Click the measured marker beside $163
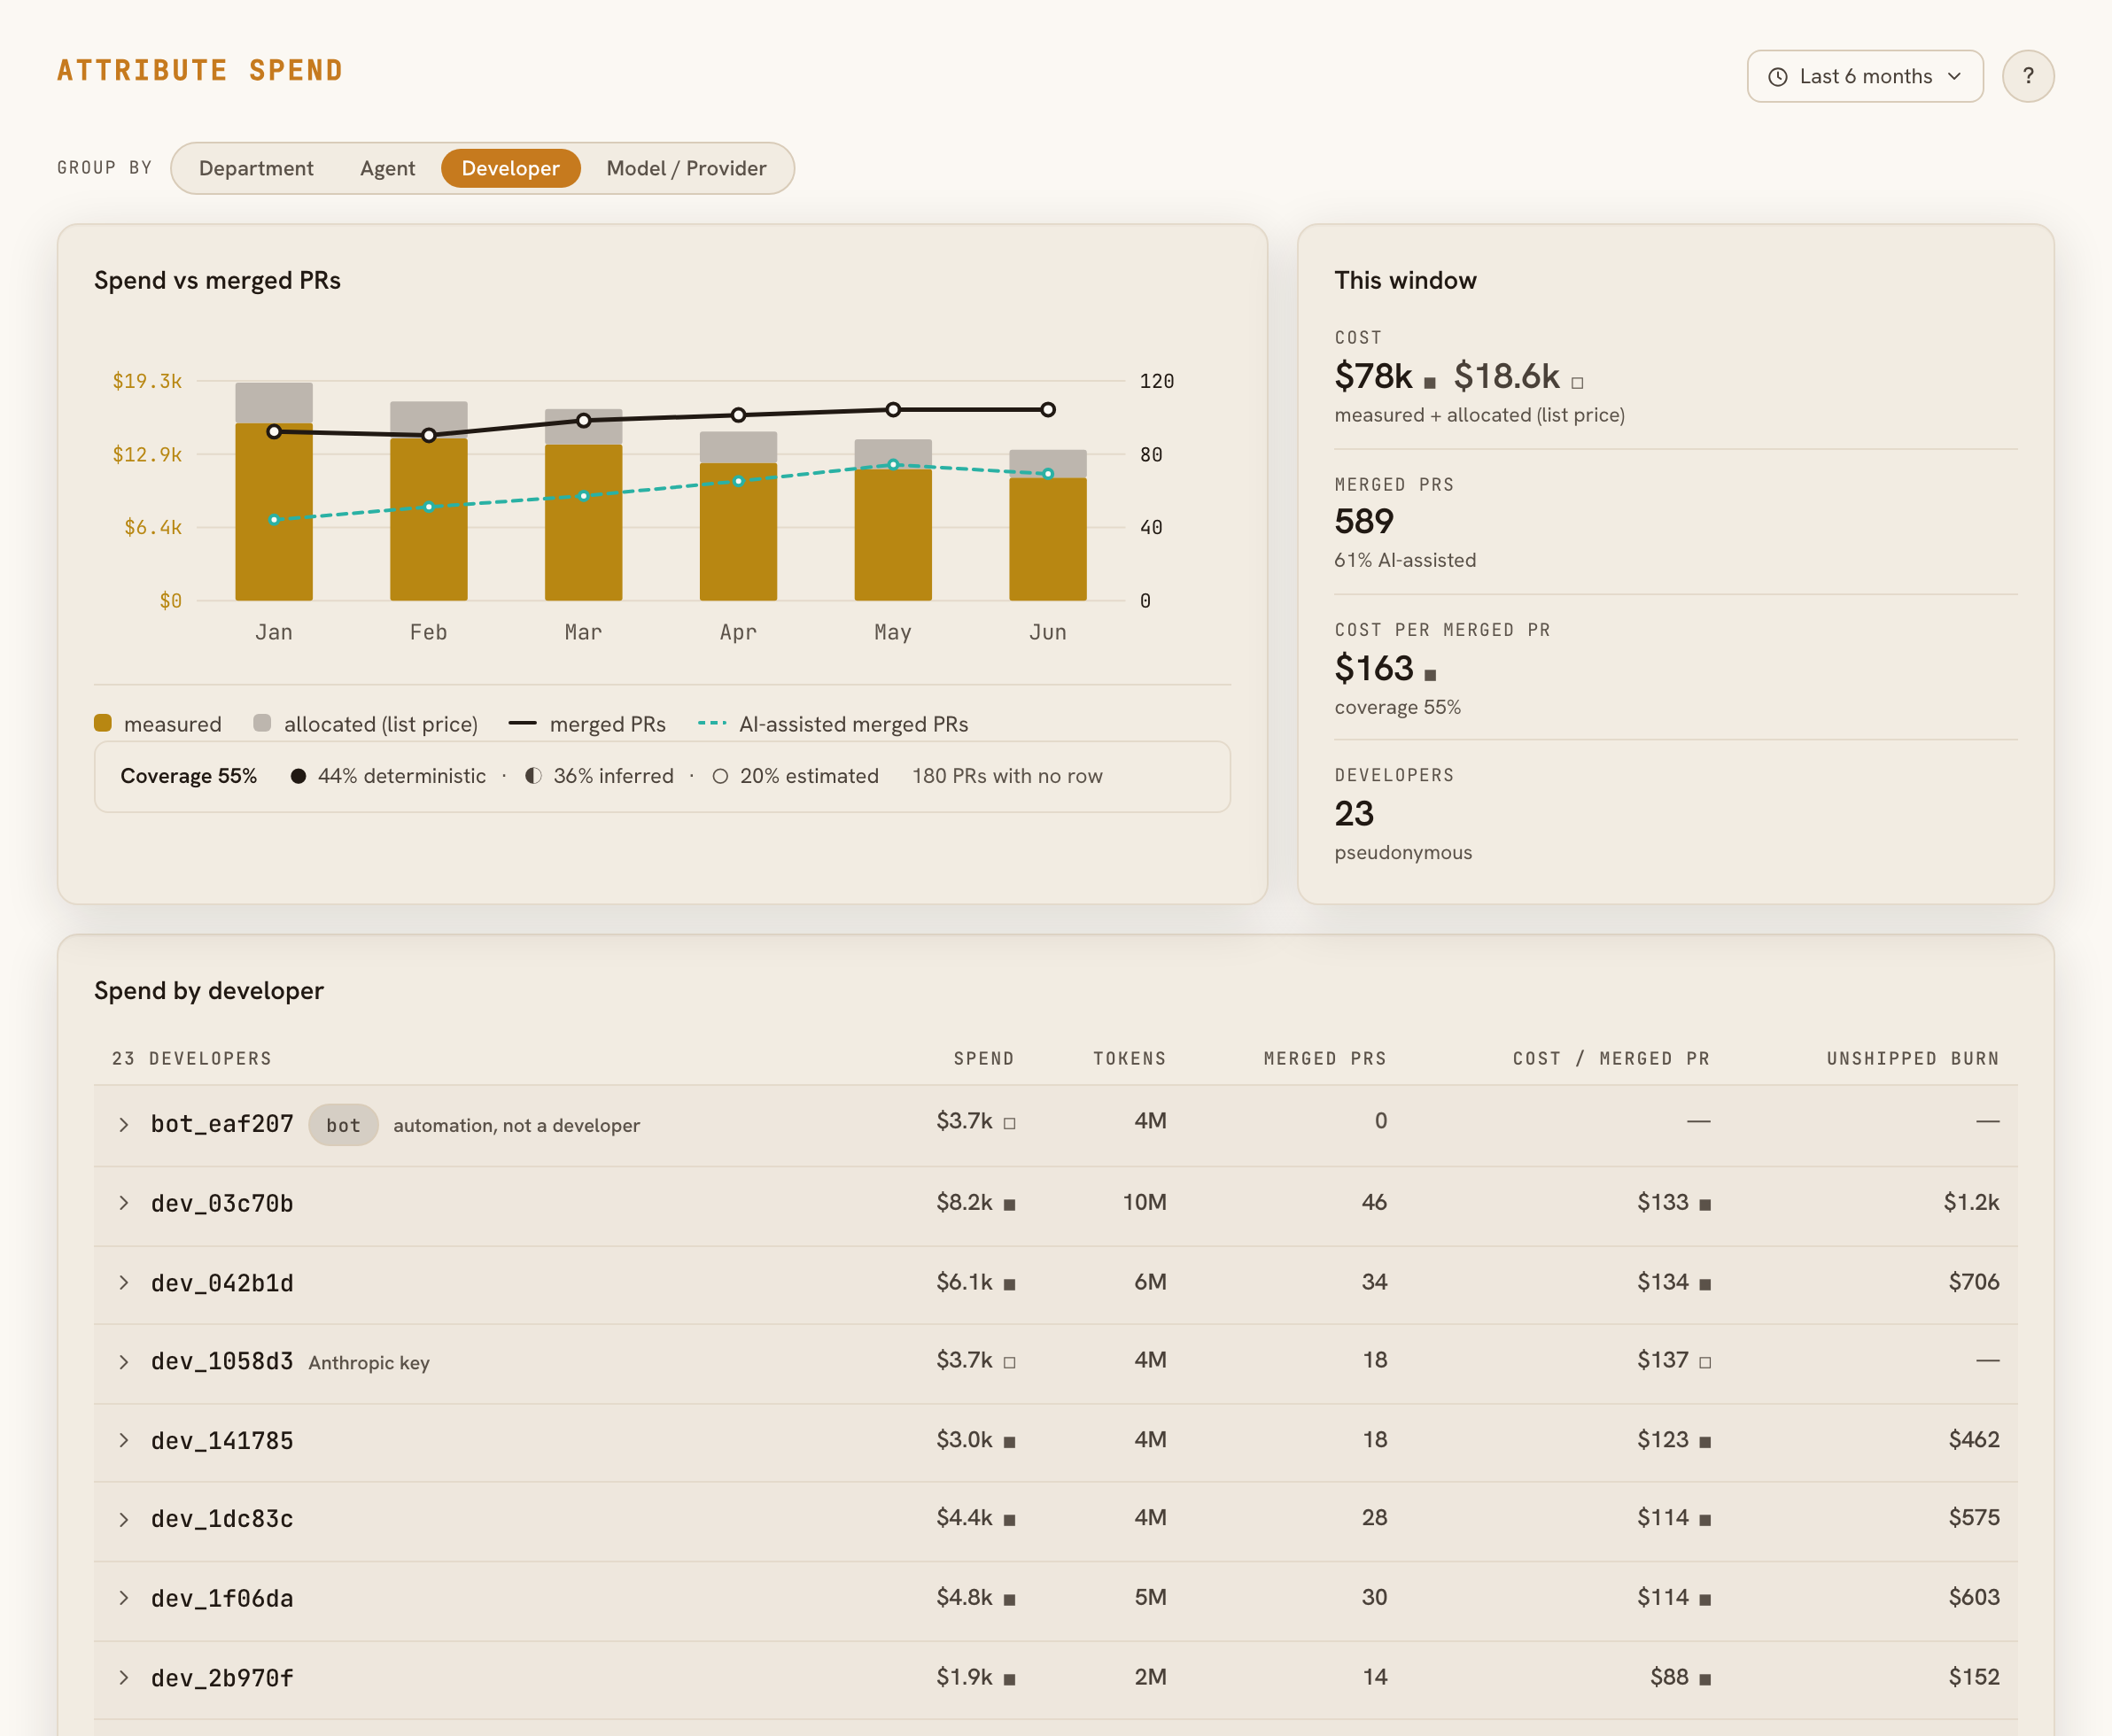This screenshot has height=1736, width=2112. (x=1429, y=675)
